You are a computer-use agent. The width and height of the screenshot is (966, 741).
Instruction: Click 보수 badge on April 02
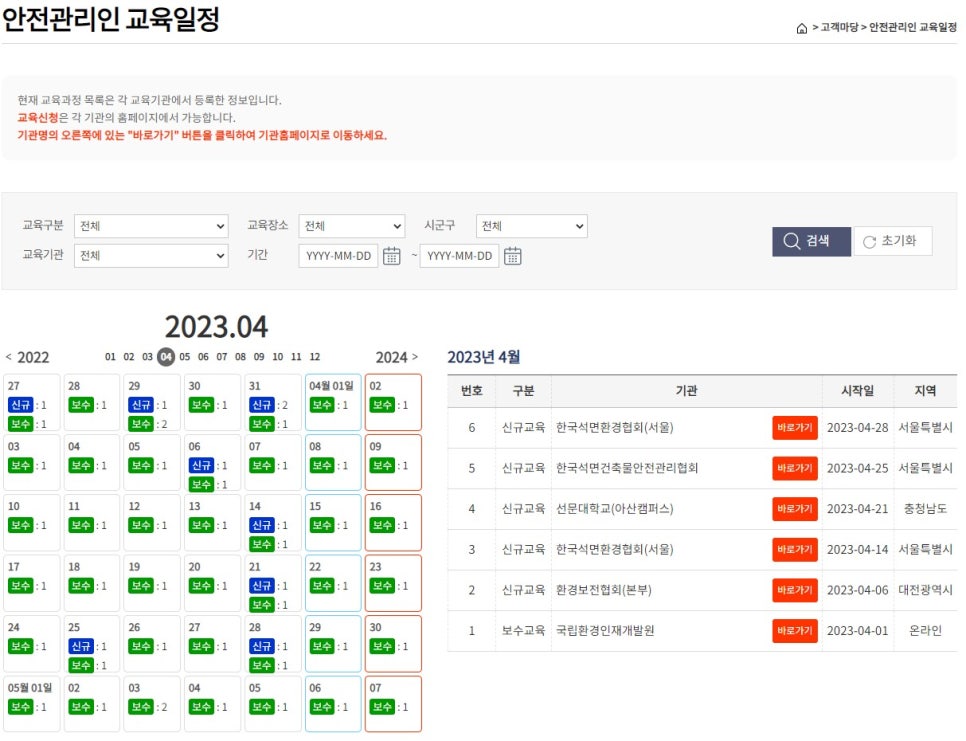pyautogui.click(x=383, y=405)
